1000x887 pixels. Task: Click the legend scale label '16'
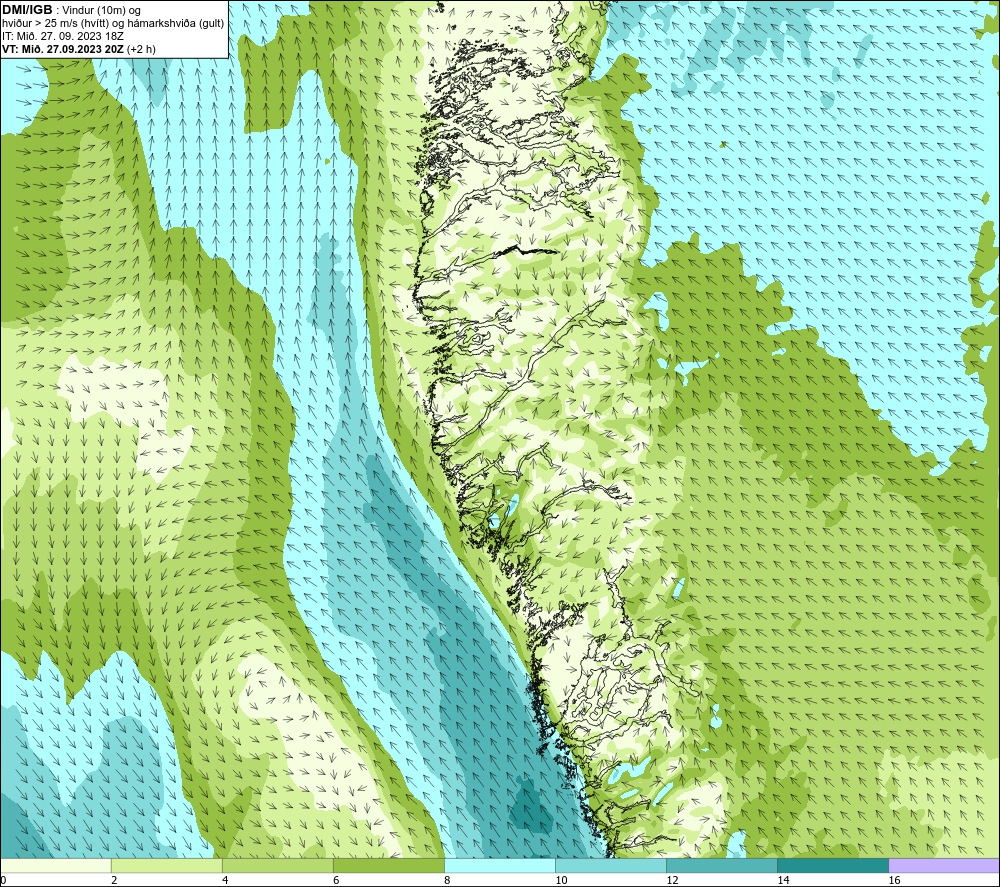(x=894, y=880)
